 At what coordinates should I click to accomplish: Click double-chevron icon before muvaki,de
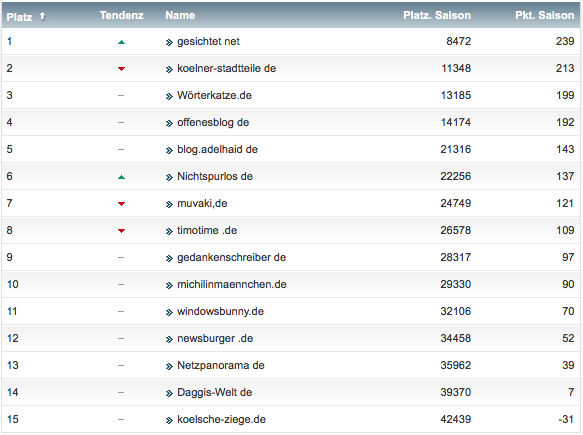click(169, 204)
